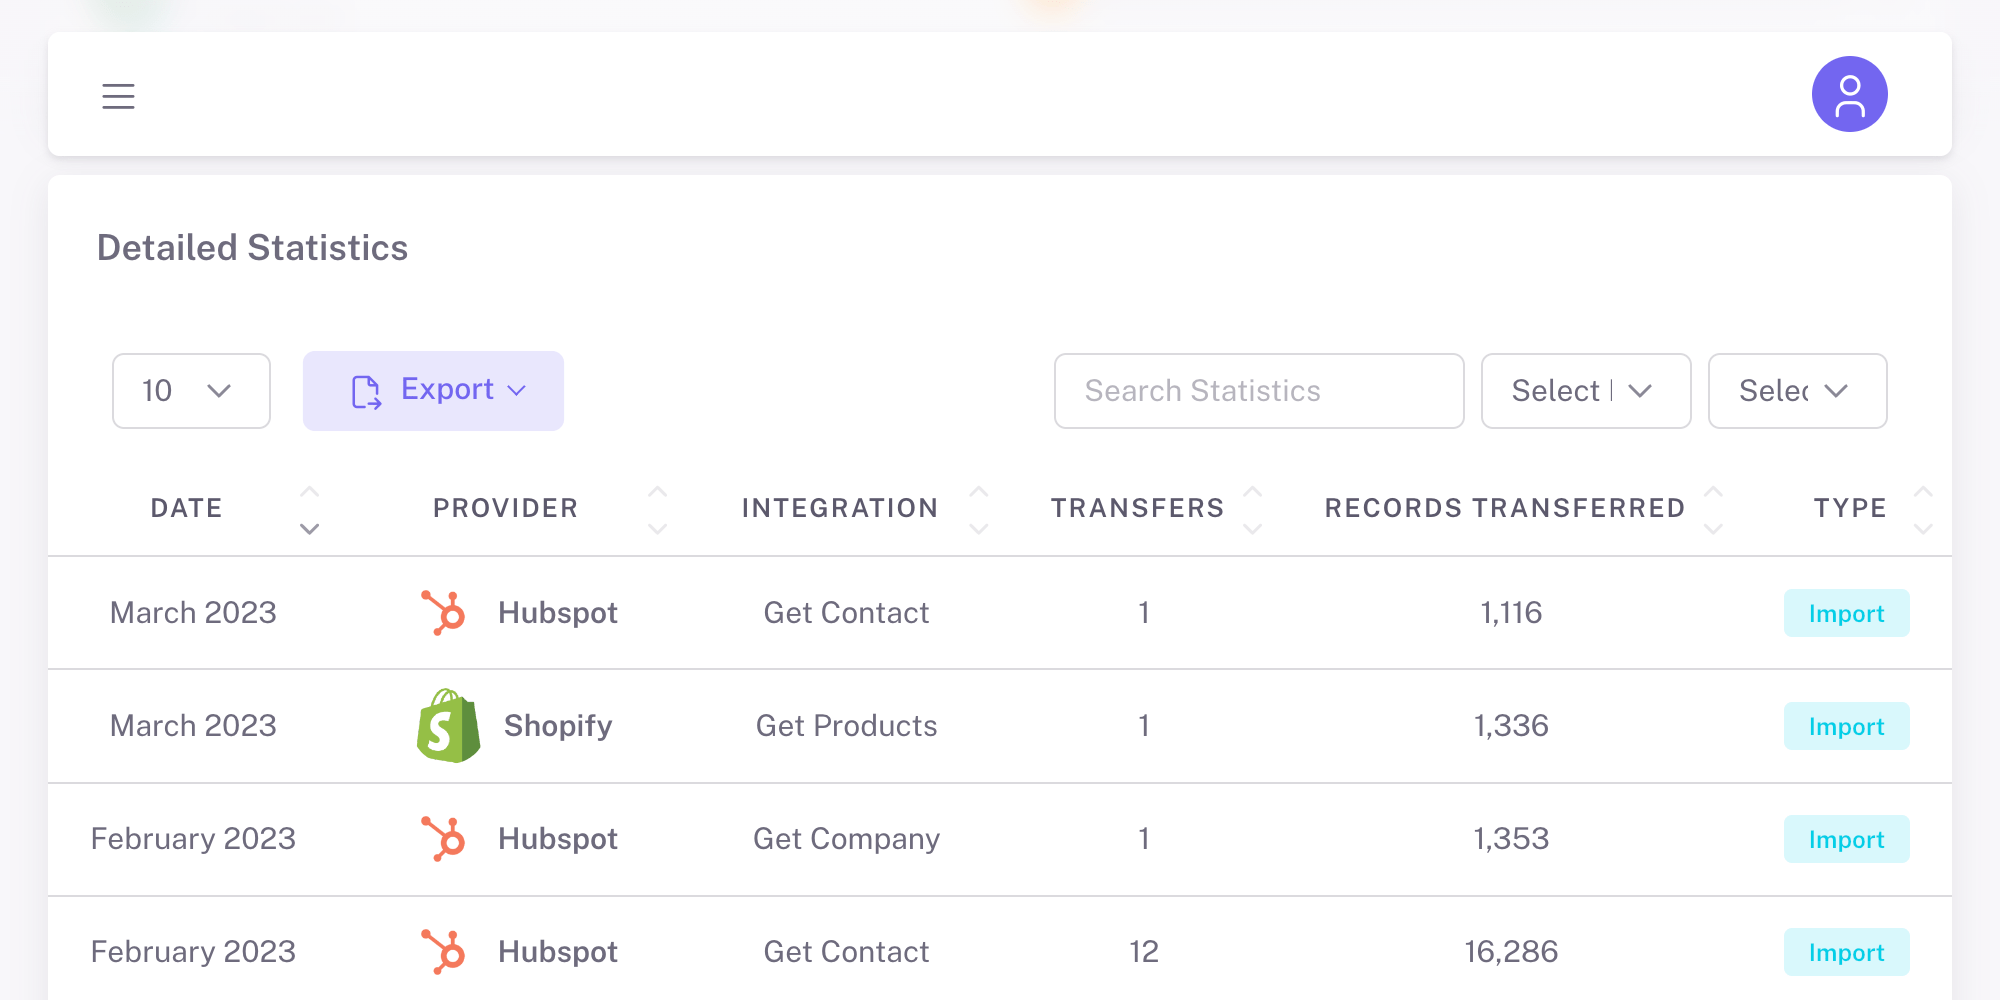2000x1000 pixels.
Task: Open the user profile avatar
Action: (x=1849, y=94)
